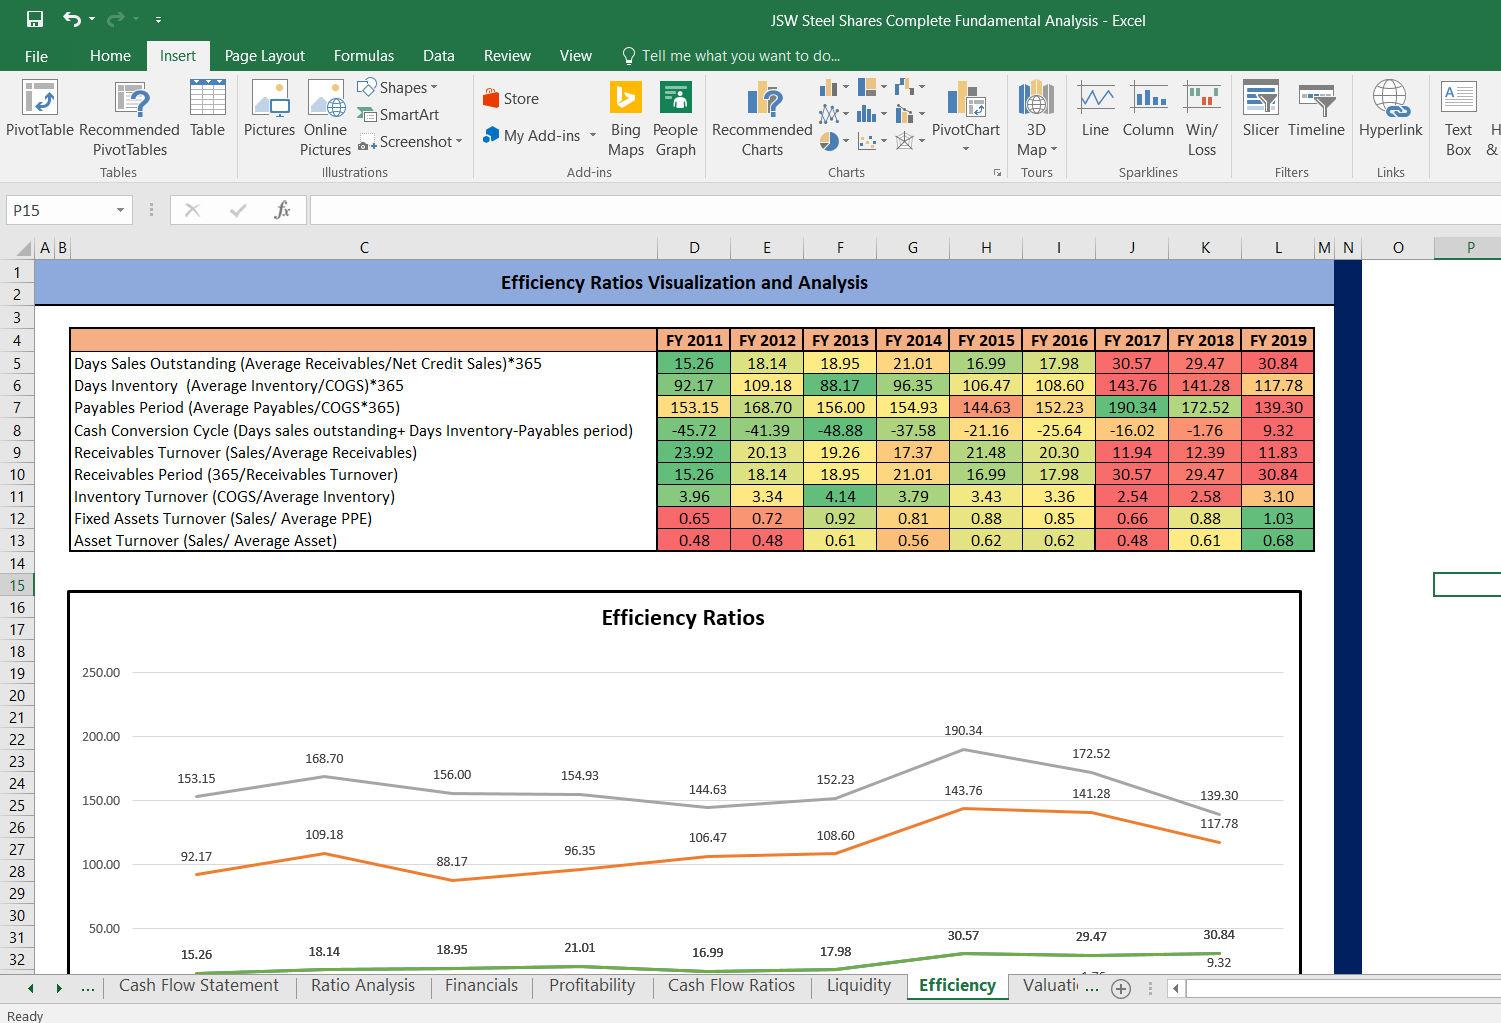Open the File tab
The image size is (1501, 1023).
pos(36,56)
